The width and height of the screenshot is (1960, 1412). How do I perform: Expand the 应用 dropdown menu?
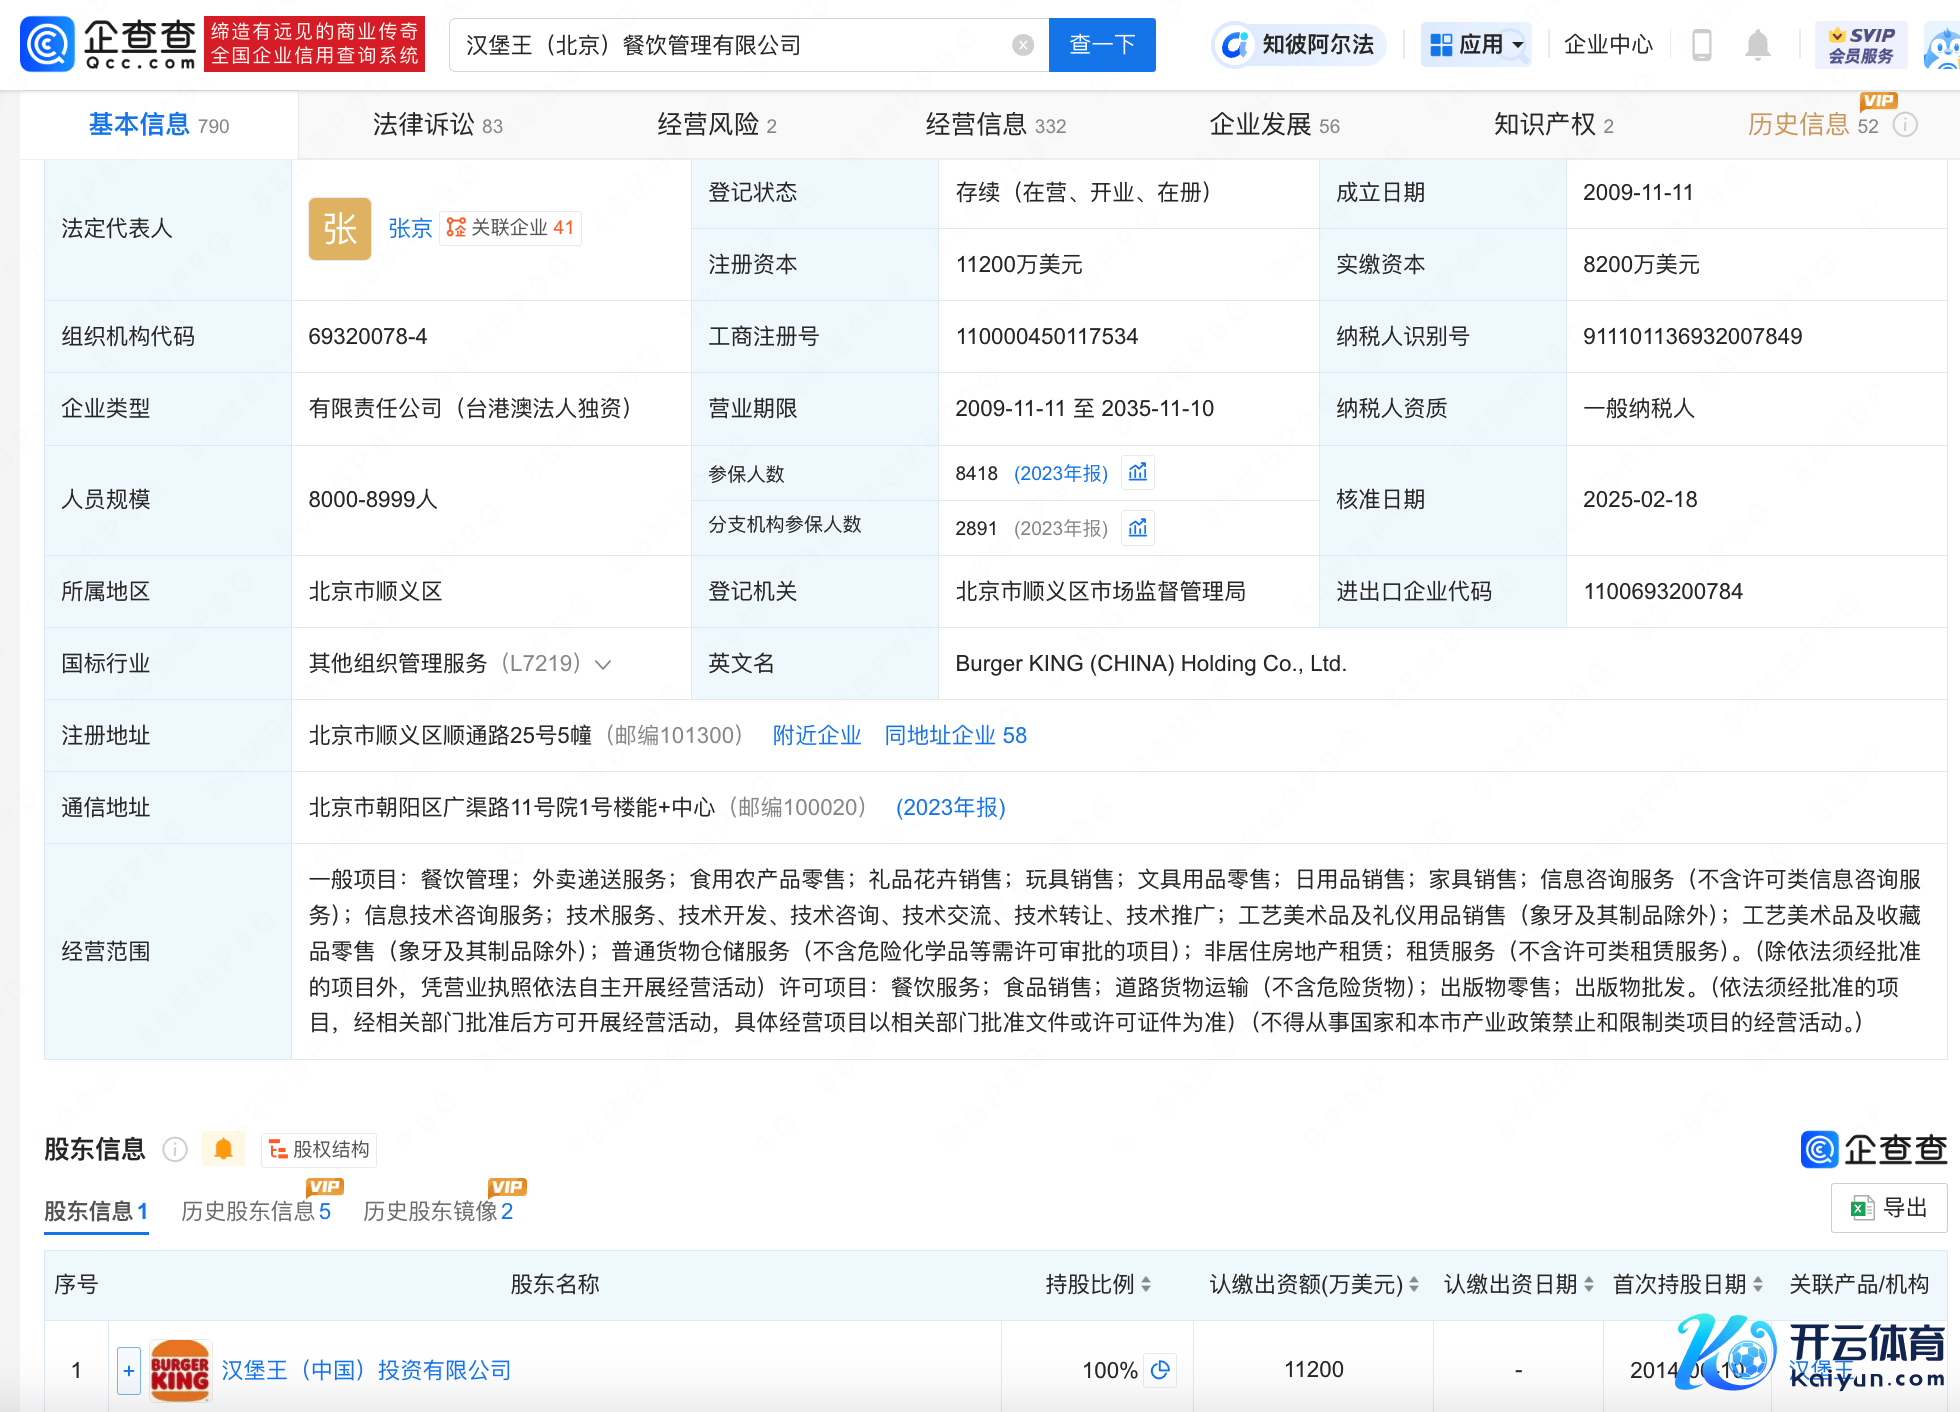click(x=1476, y=45)
